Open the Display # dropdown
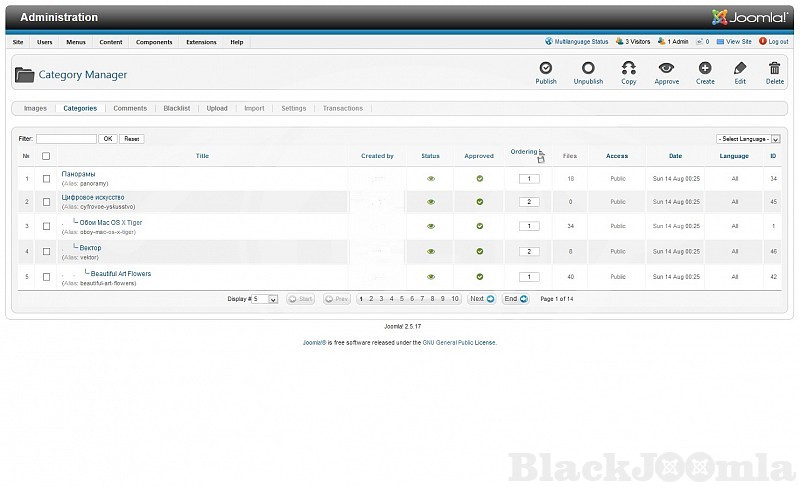The width and height of the screenshot is (800, 487). (x=265, y=299)
